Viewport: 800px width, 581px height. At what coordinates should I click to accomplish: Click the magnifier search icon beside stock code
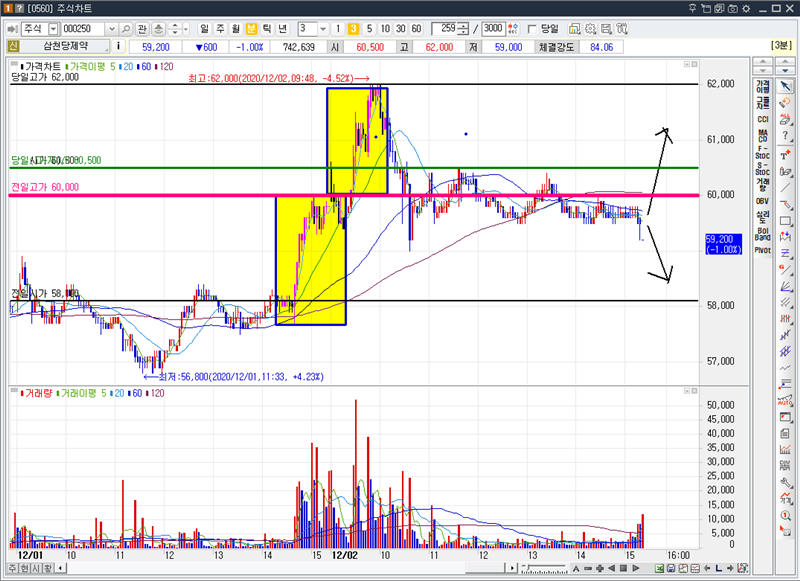tap(126, 29)
